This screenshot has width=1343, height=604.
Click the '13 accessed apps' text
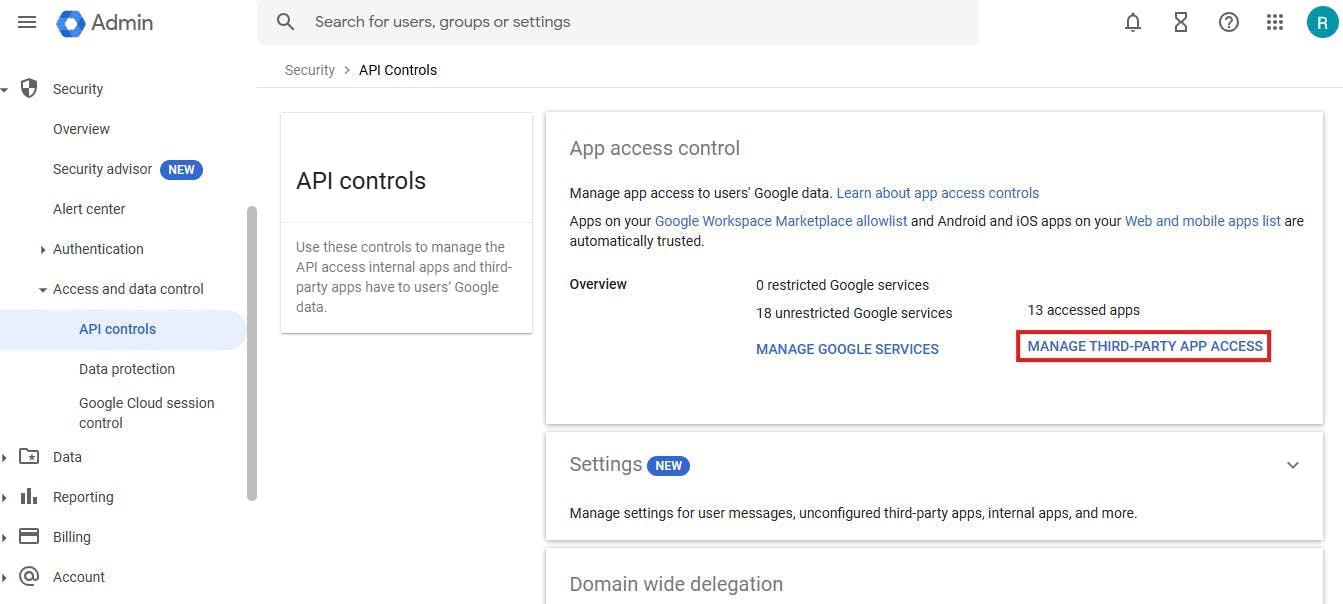point(1083,310)
